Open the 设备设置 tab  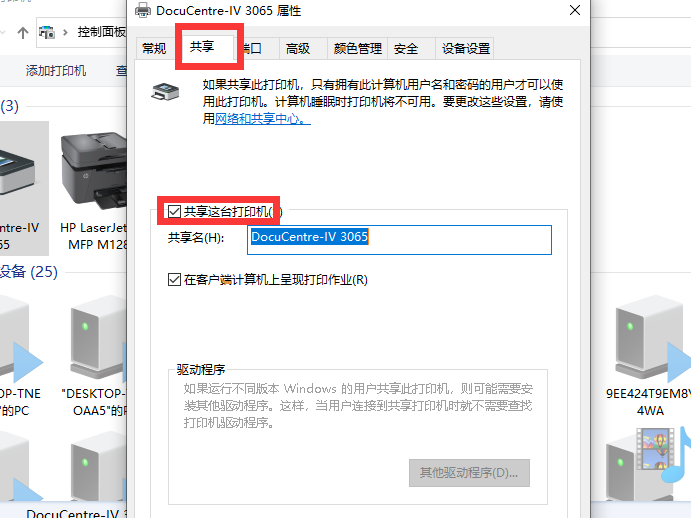(466, 48)
